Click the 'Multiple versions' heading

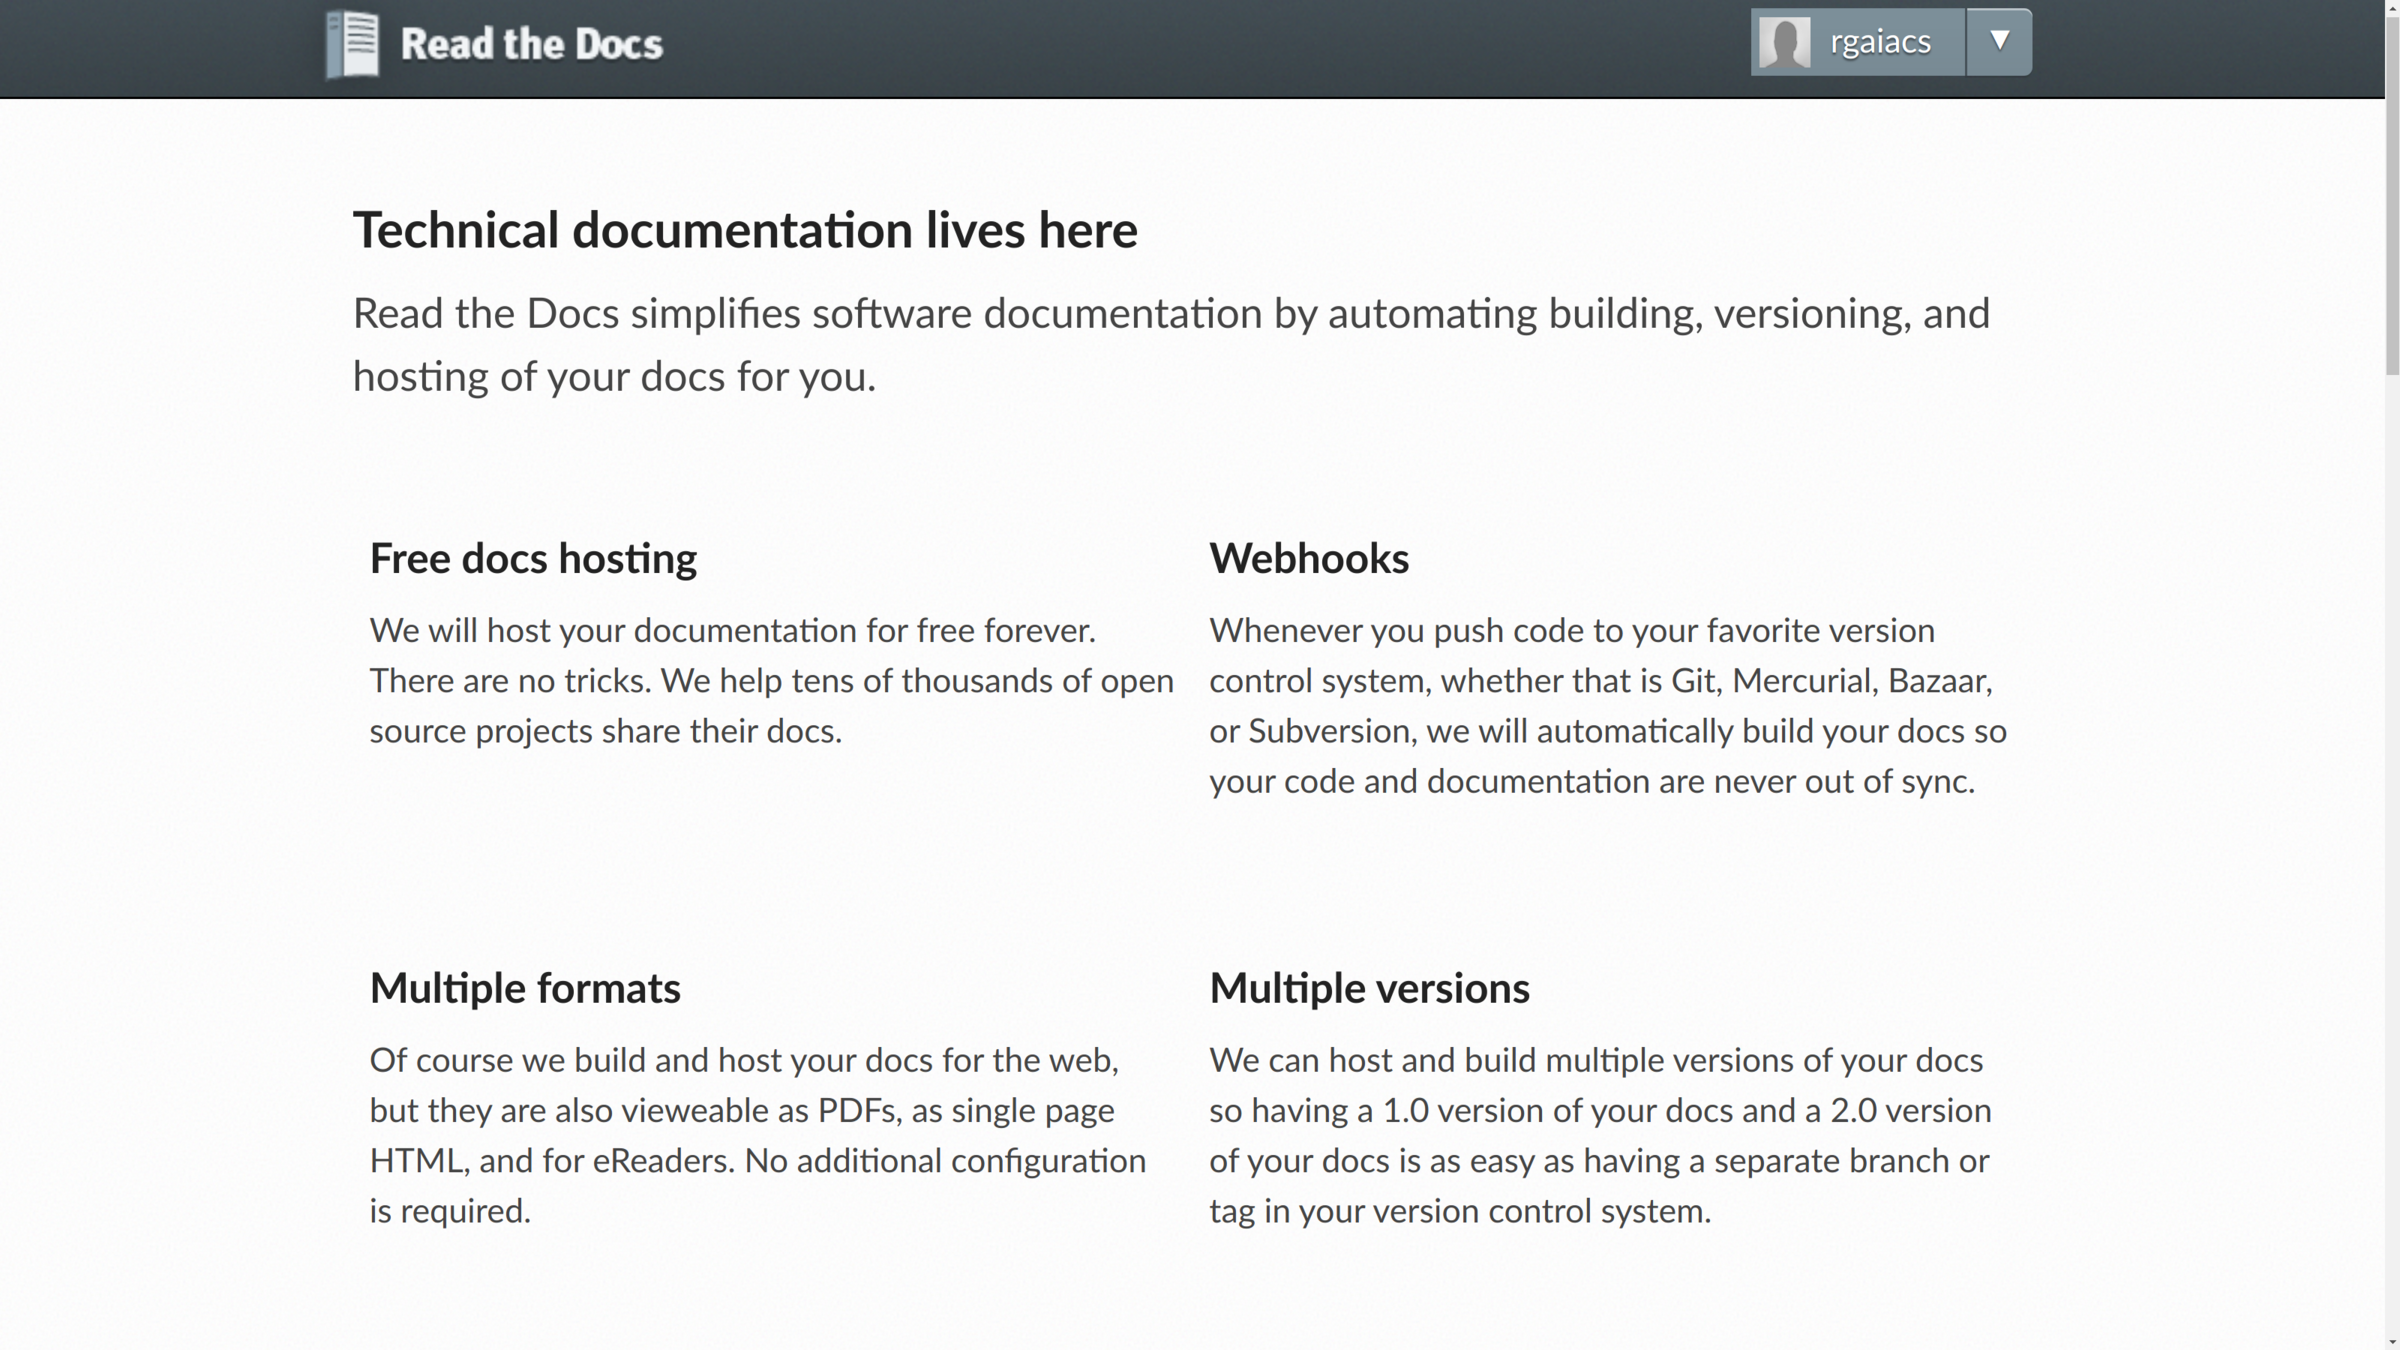[1369, 988]
